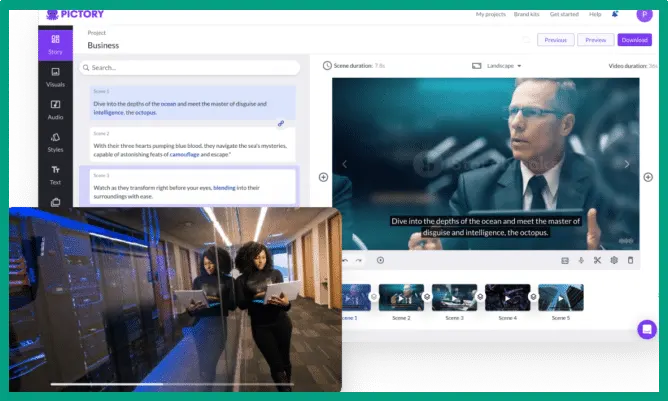Click transition icon between Scene 1 and 2
668x401 pixels.
click(374, 297)
